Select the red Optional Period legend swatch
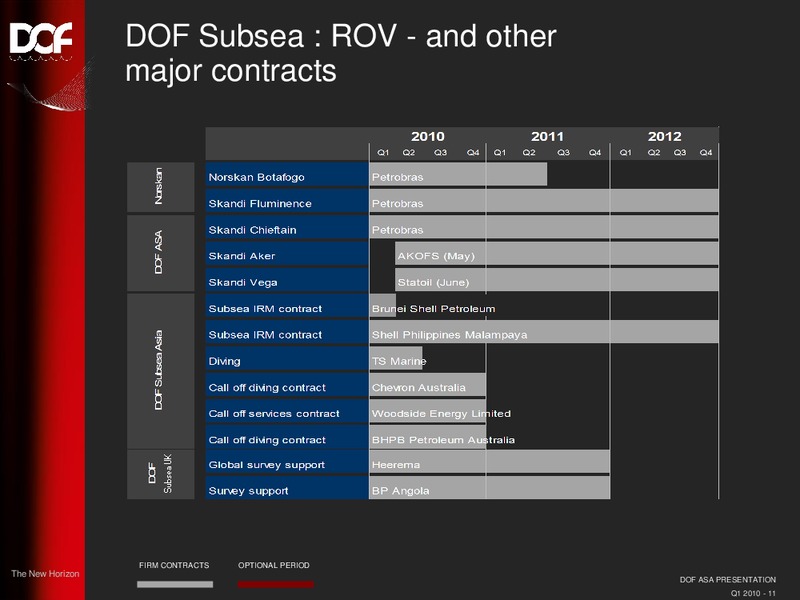This screenshot has height=600, width=800. click(276, 584)
